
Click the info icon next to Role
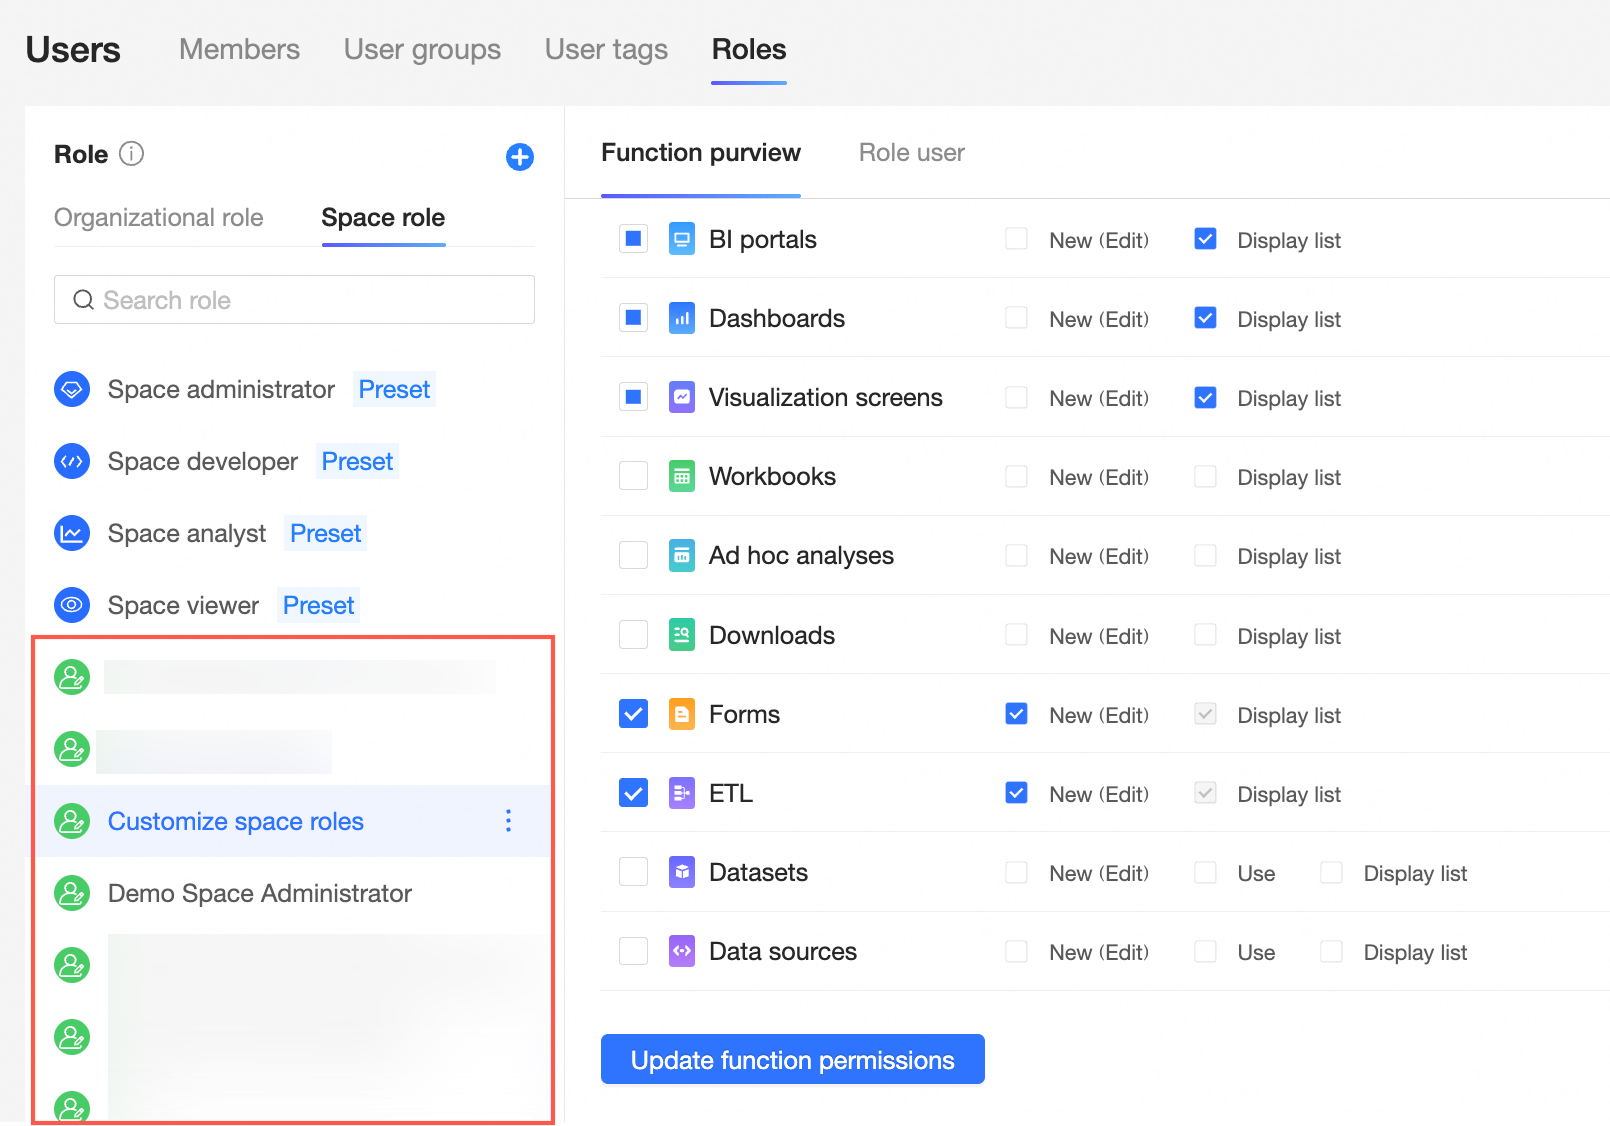point(131,153)
